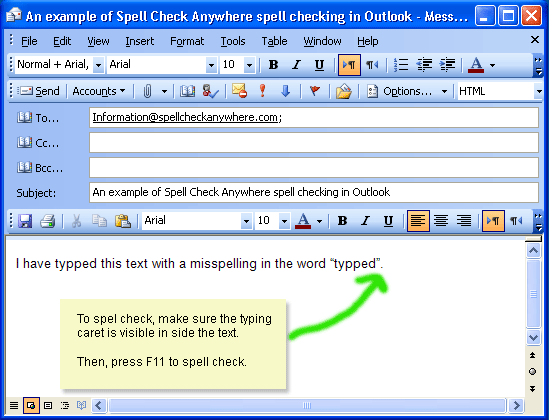Viewport: 549px width, 420px height.
Task: Switch to Outline view button
Action: pos(65,406)
